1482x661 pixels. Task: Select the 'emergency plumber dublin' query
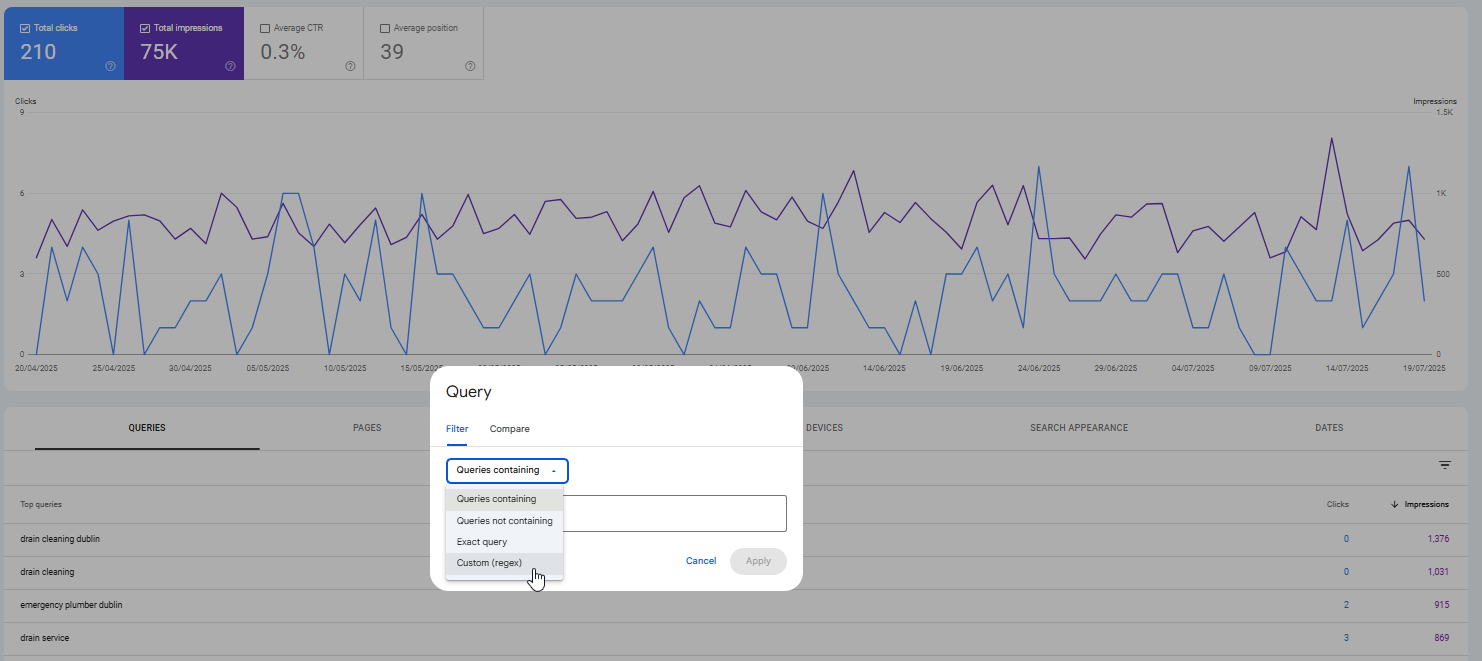[x=71, y=605]
